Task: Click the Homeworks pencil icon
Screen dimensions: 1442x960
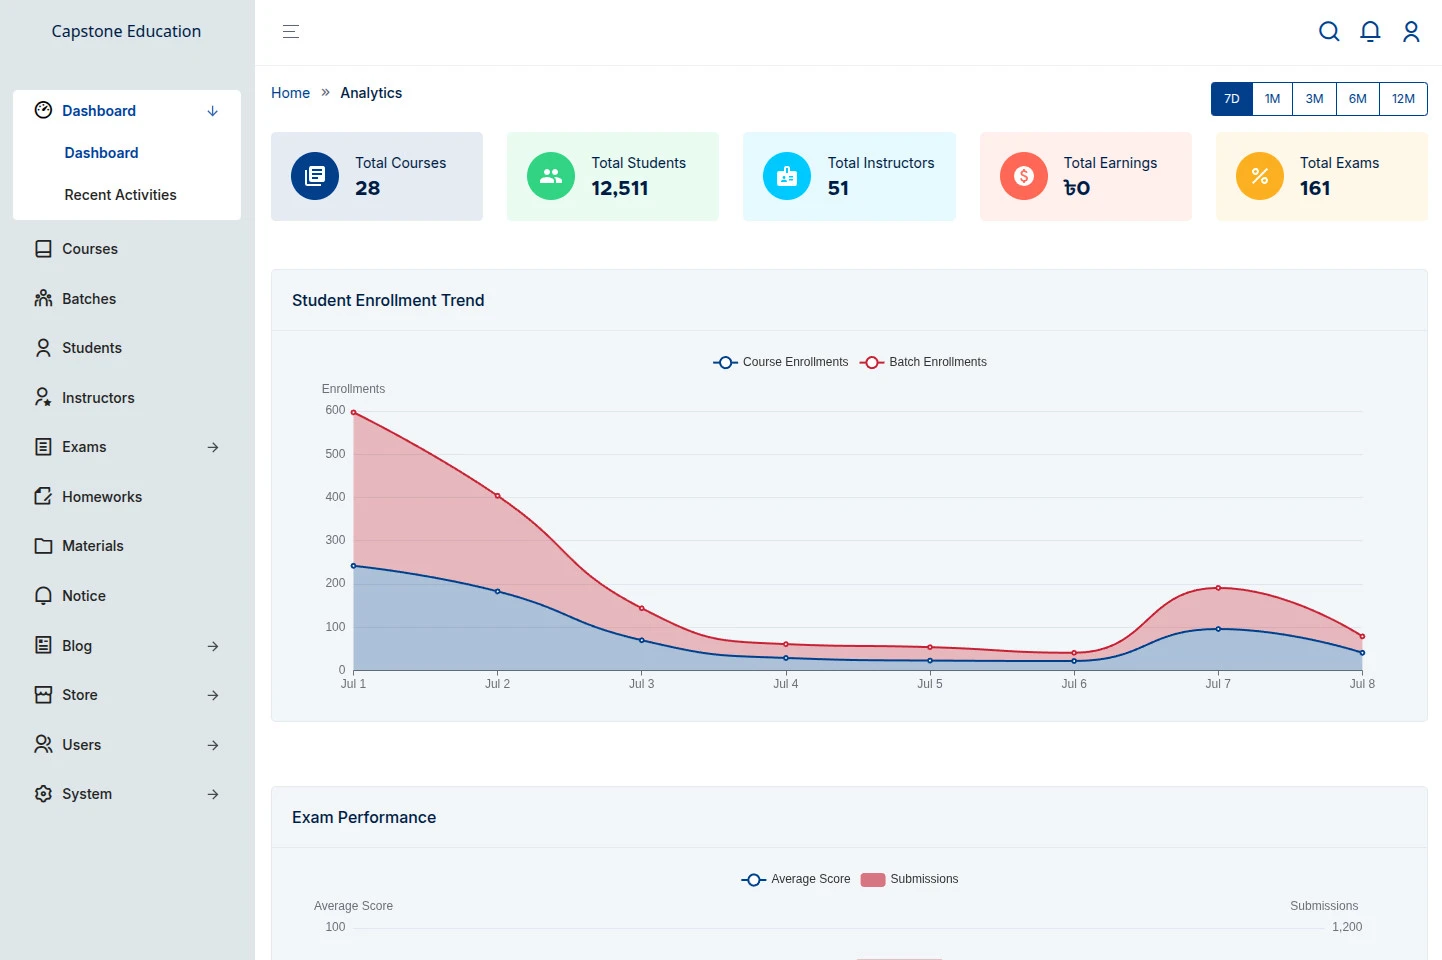Action: [x=43, y=496]
